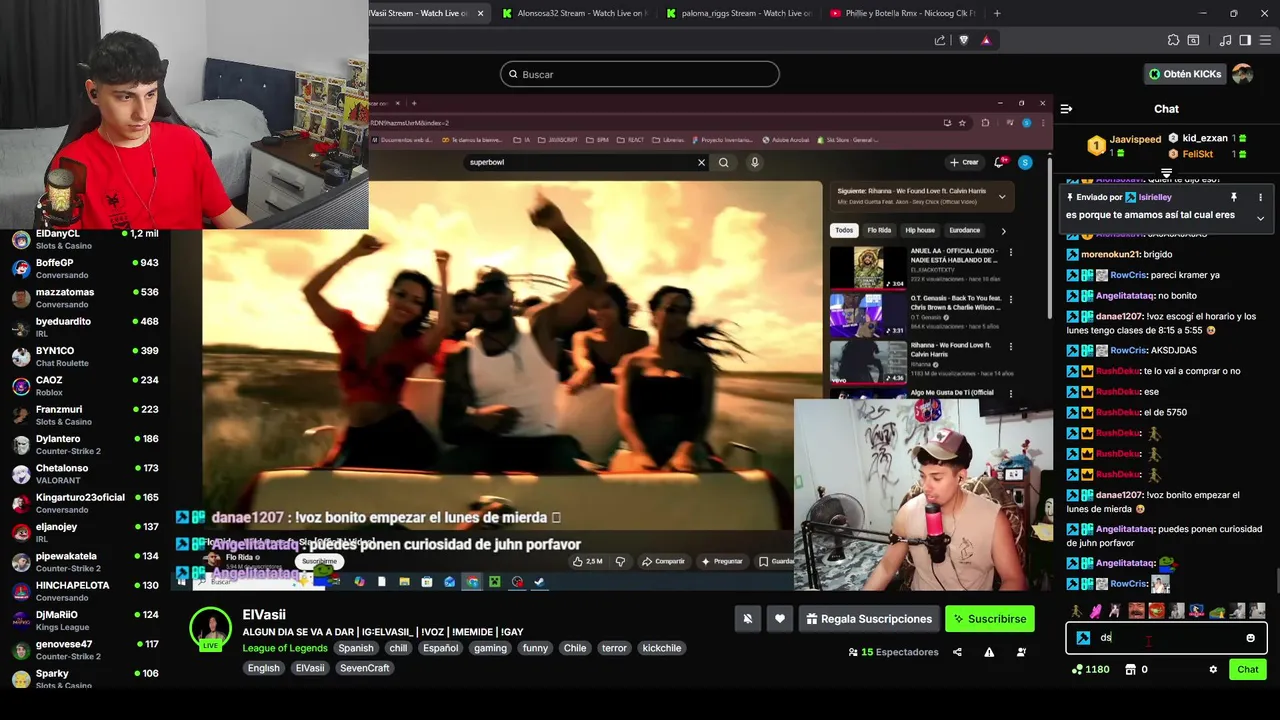Open byeduardito channel in sidebar
This screenshot has height=720, width=1280.
(85, 327)
